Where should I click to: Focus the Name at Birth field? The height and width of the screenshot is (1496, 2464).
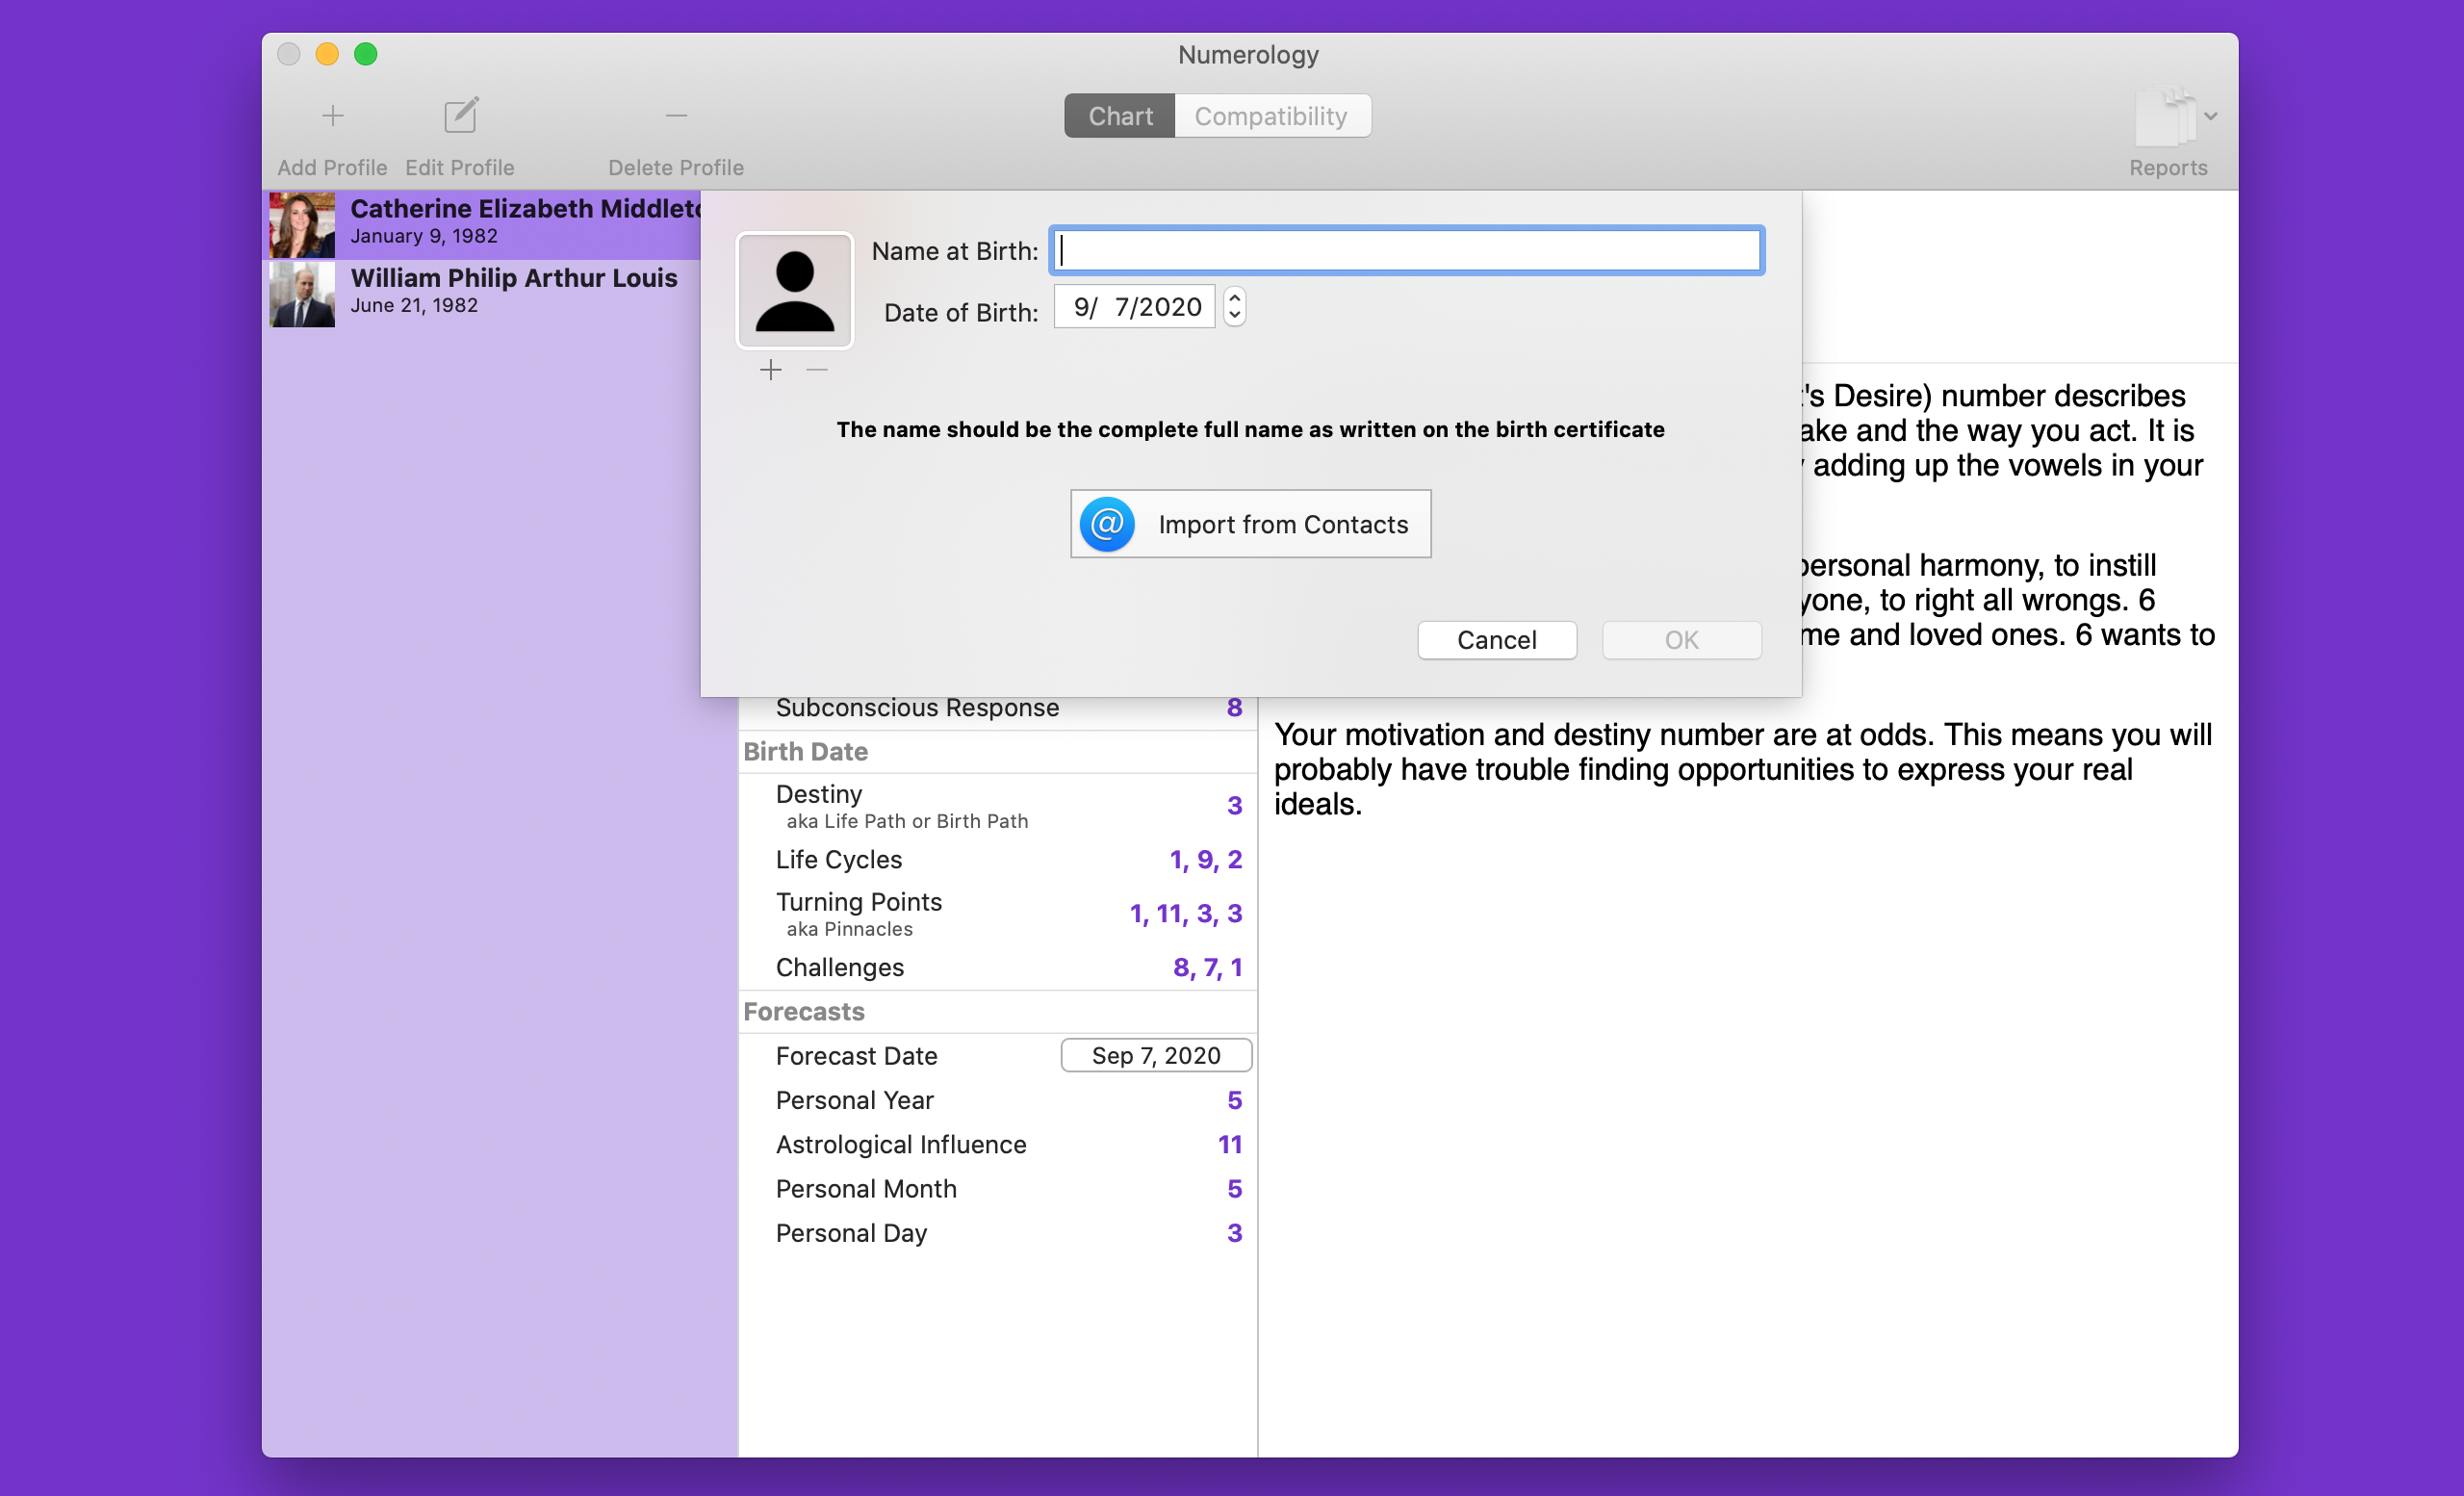coord(1406,250)
